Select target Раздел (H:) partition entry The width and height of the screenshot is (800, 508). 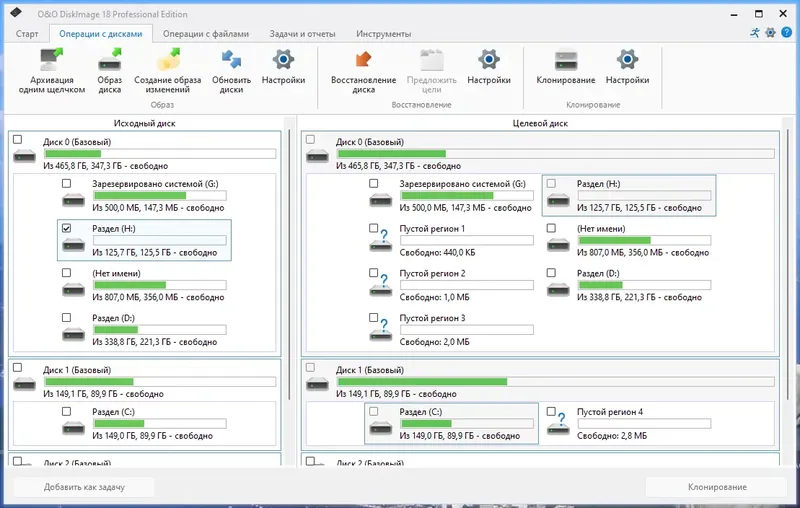pyautogui.click(x=629, y=195)
